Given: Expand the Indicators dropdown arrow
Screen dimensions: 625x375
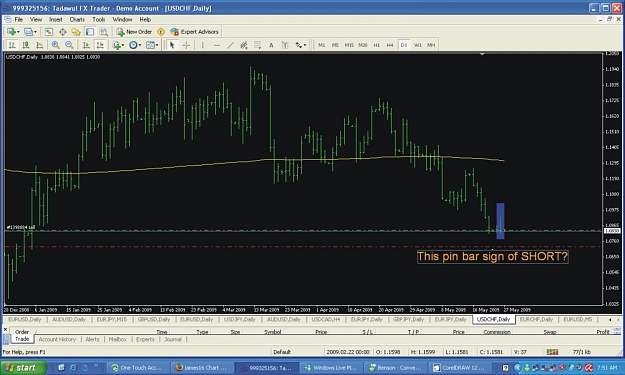Looking at the screenshot, I should click(x=123, y=45).
